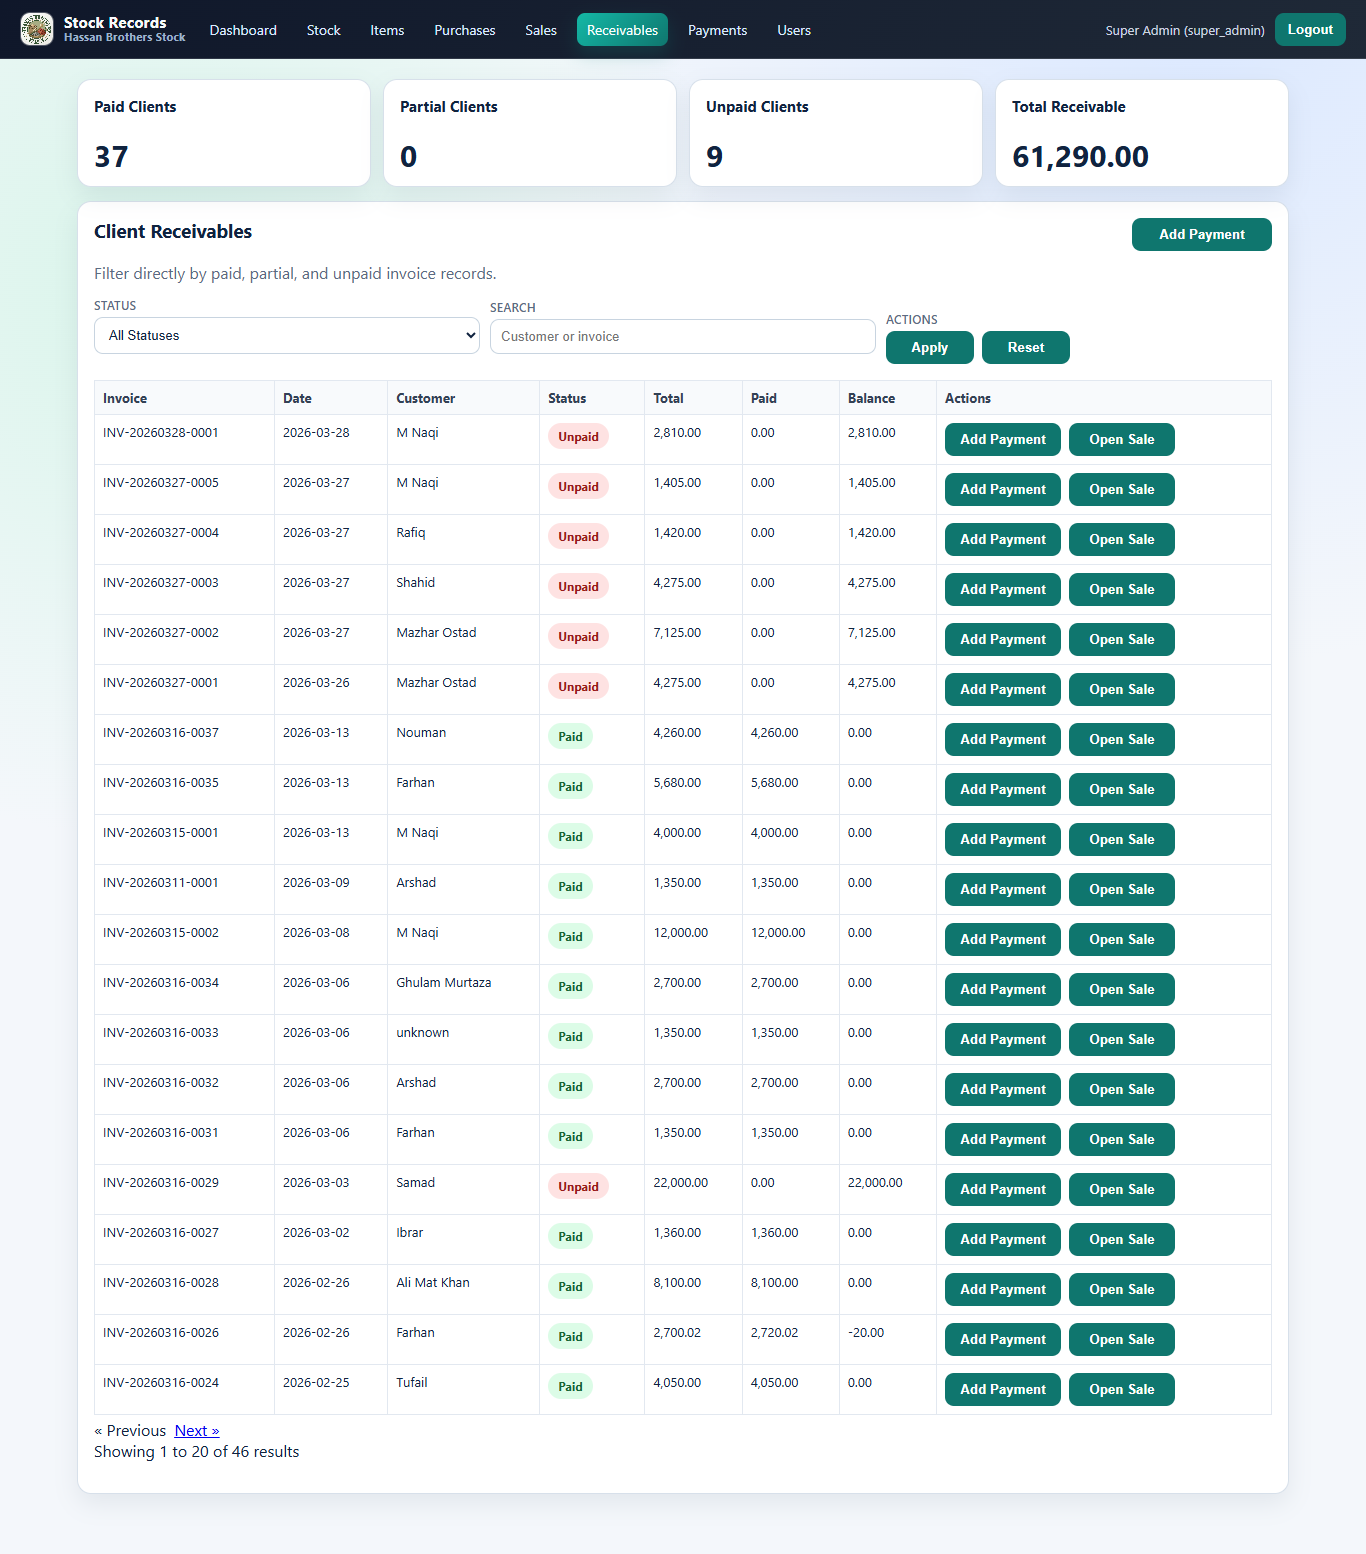Add payment for INV-20260316-0031

(x=1003, y=1139)
